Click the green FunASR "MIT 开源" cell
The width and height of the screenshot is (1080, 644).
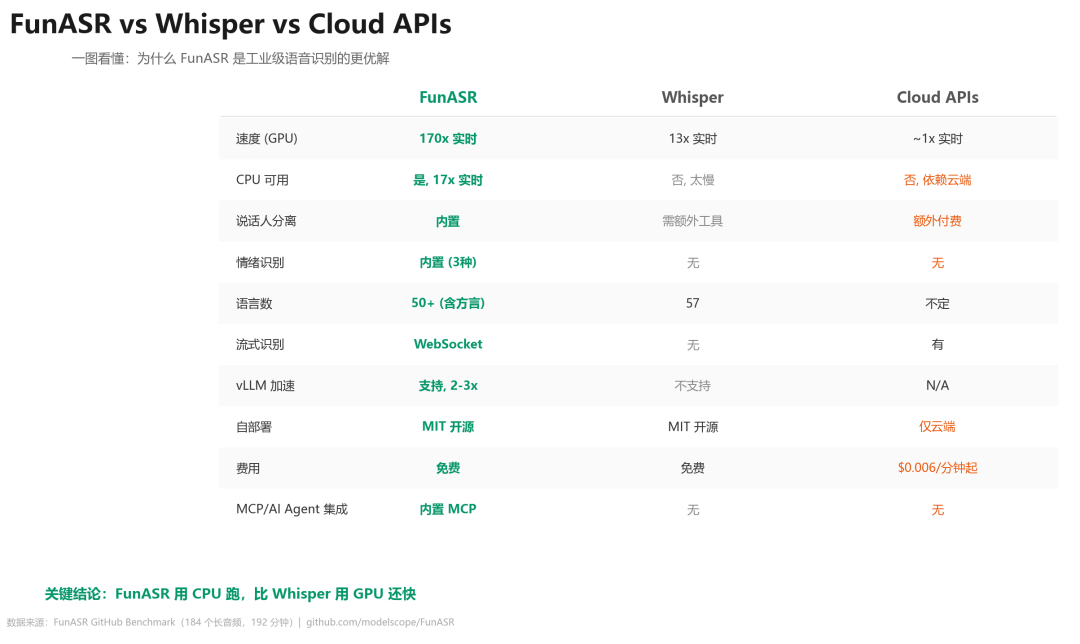coord(448,426)
